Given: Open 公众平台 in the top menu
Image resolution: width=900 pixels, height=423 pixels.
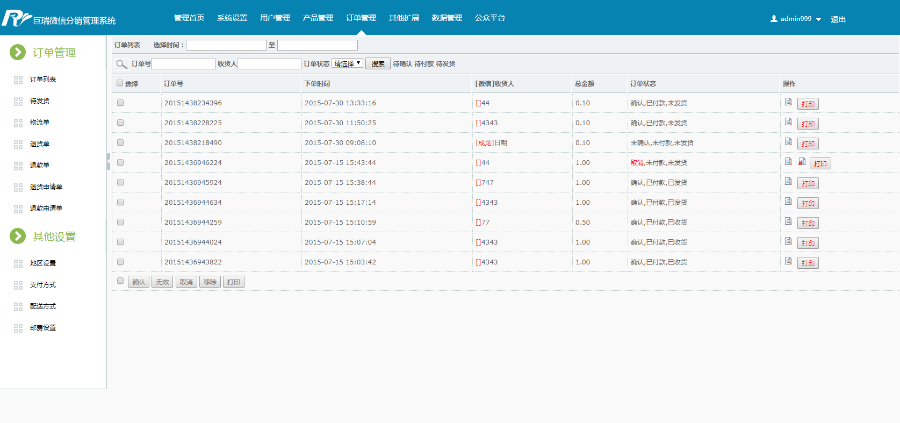Looking at the screenshot, I should (x=490, y=18).
